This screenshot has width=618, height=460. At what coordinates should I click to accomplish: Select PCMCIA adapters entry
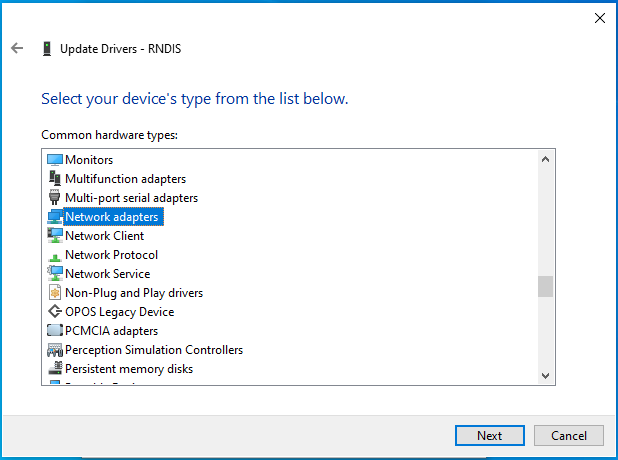[x=112, y=331]
